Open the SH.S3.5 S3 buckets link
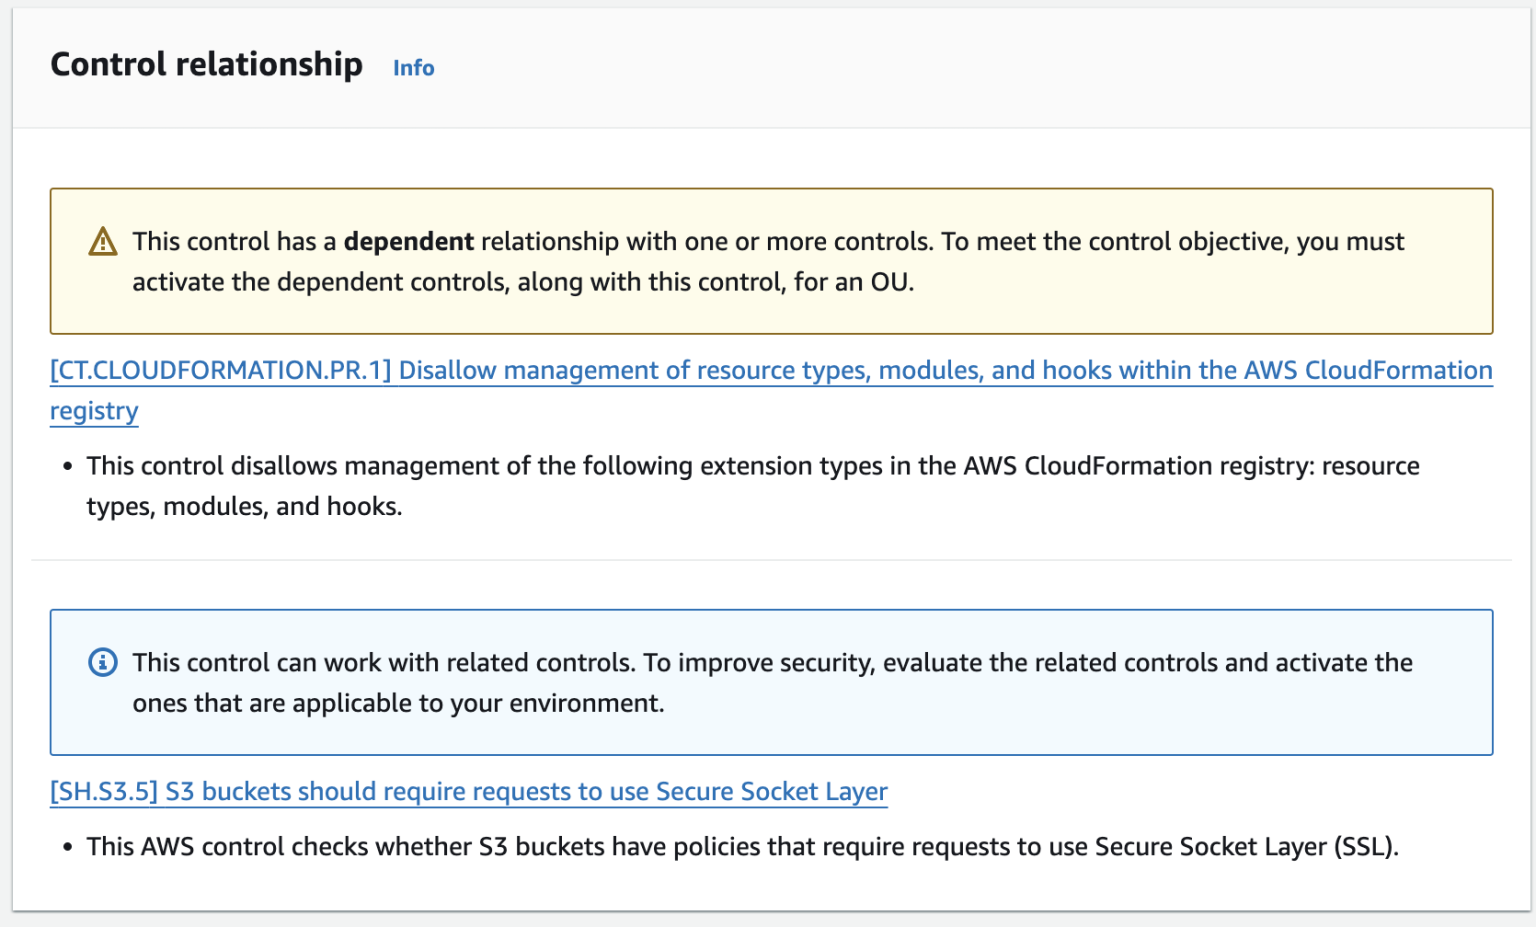 [x=468, y=792]
